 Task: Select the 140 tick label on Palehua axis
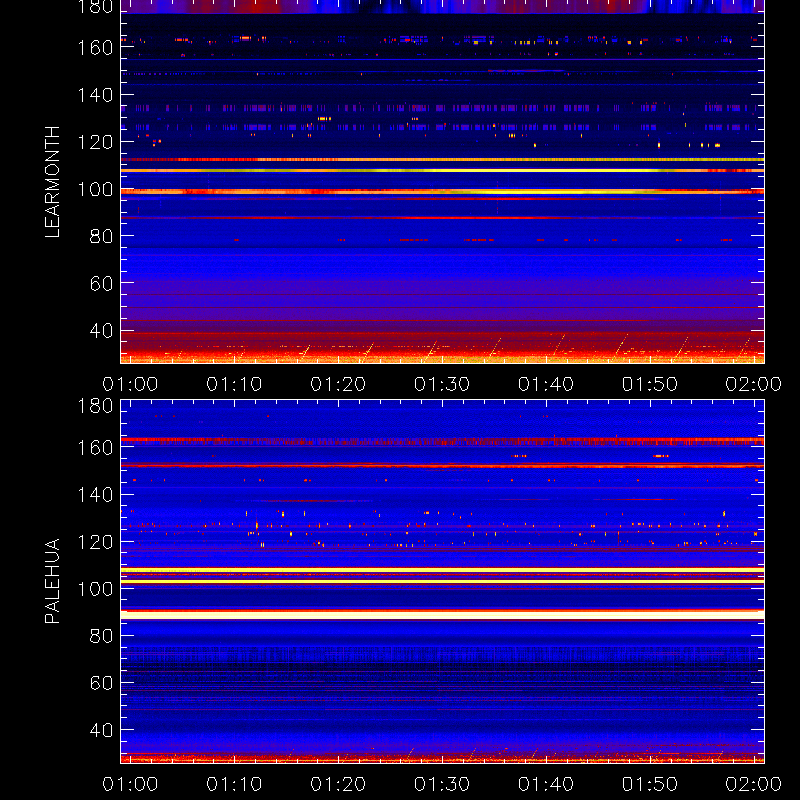point(95,495)
